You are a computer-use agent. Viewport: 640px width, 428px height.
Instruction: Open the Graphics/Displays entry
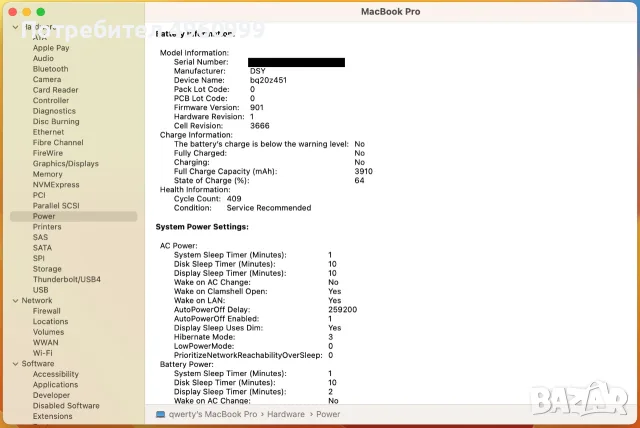point(66,164)
